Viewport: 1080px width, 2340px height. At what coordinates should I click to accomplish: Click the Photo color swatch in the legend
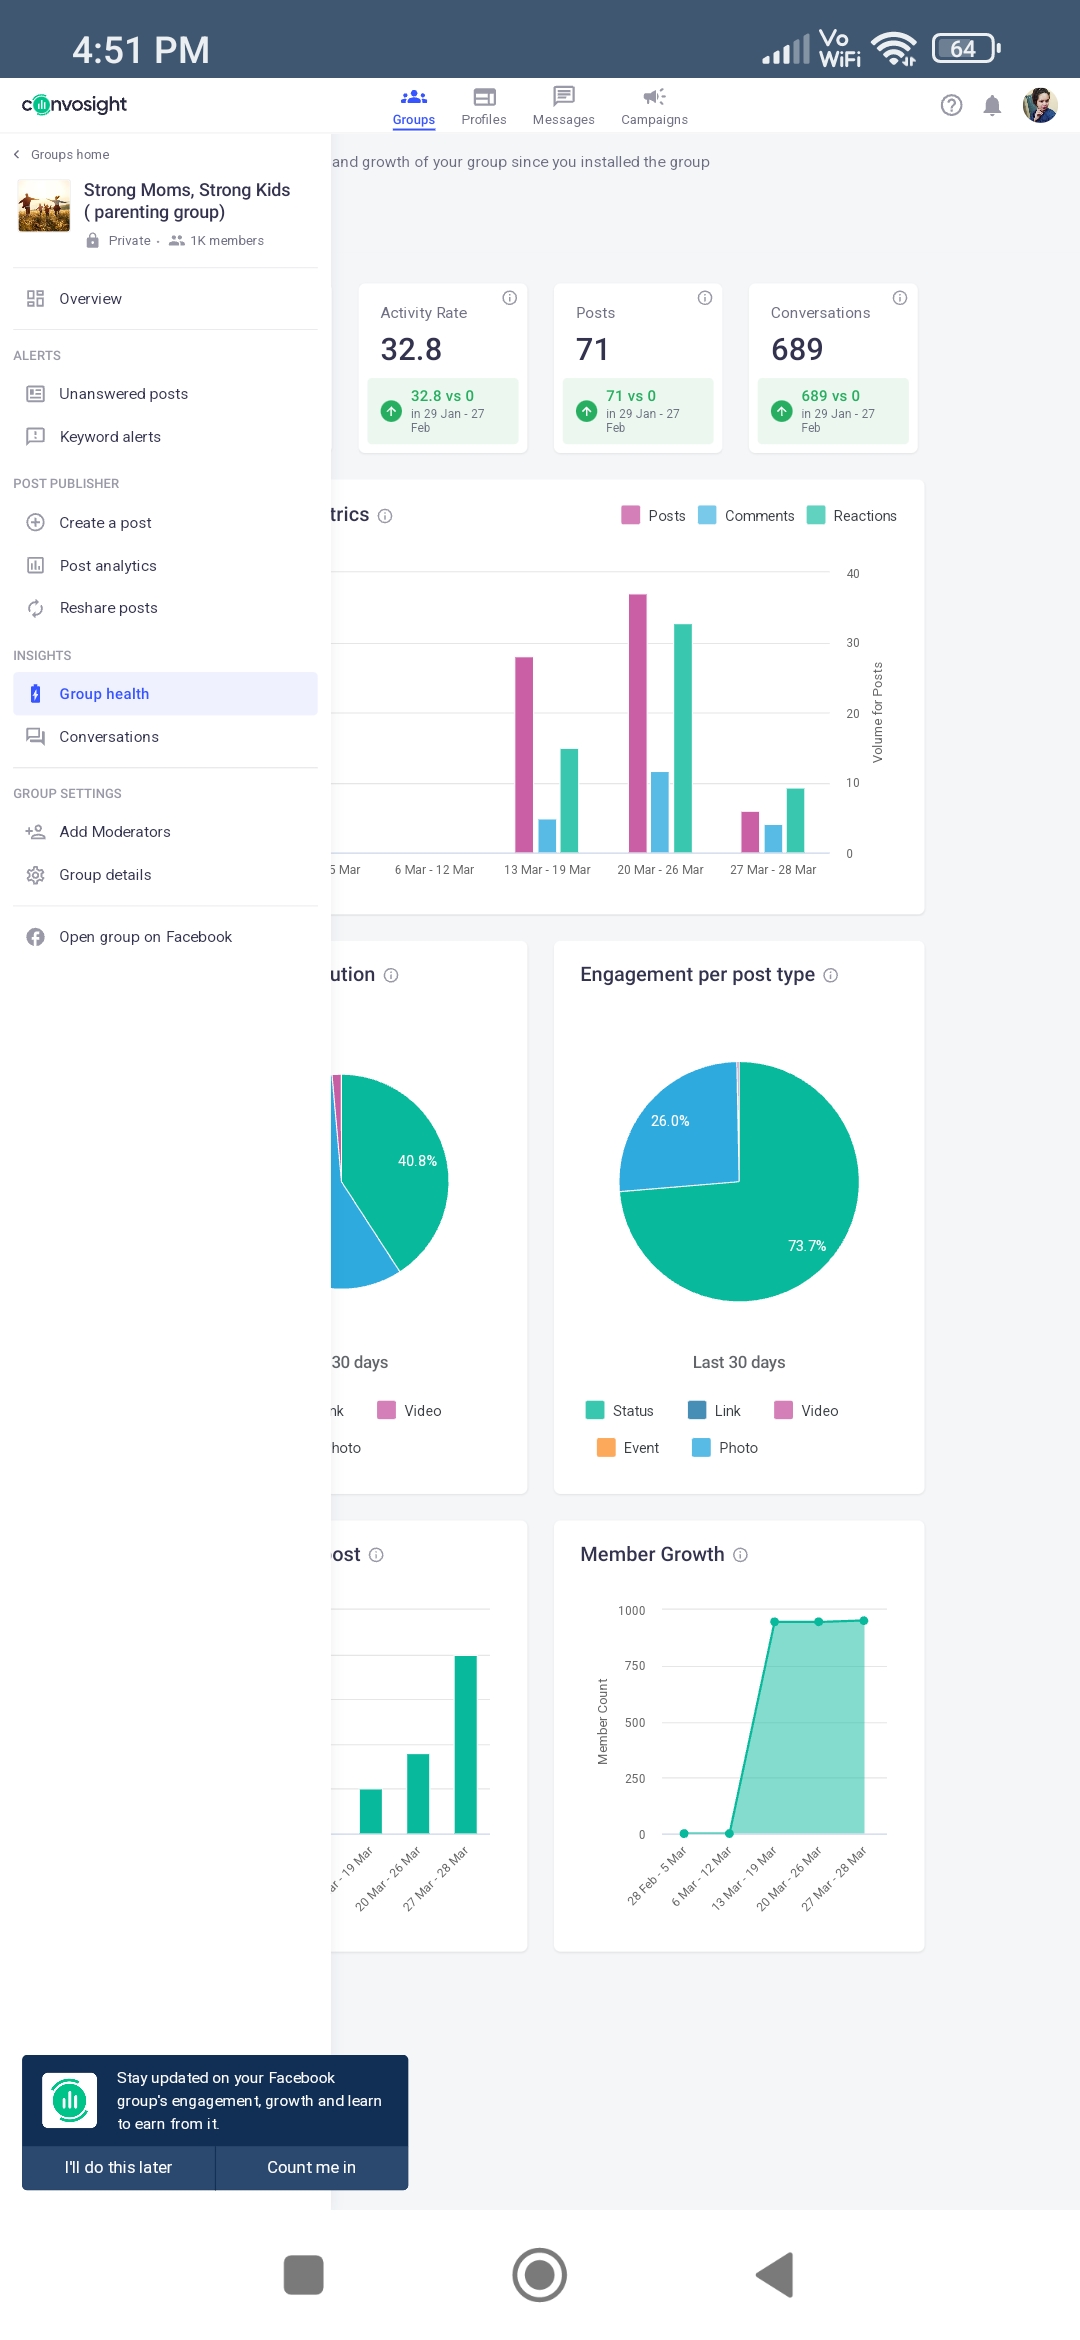[701, 1447]
